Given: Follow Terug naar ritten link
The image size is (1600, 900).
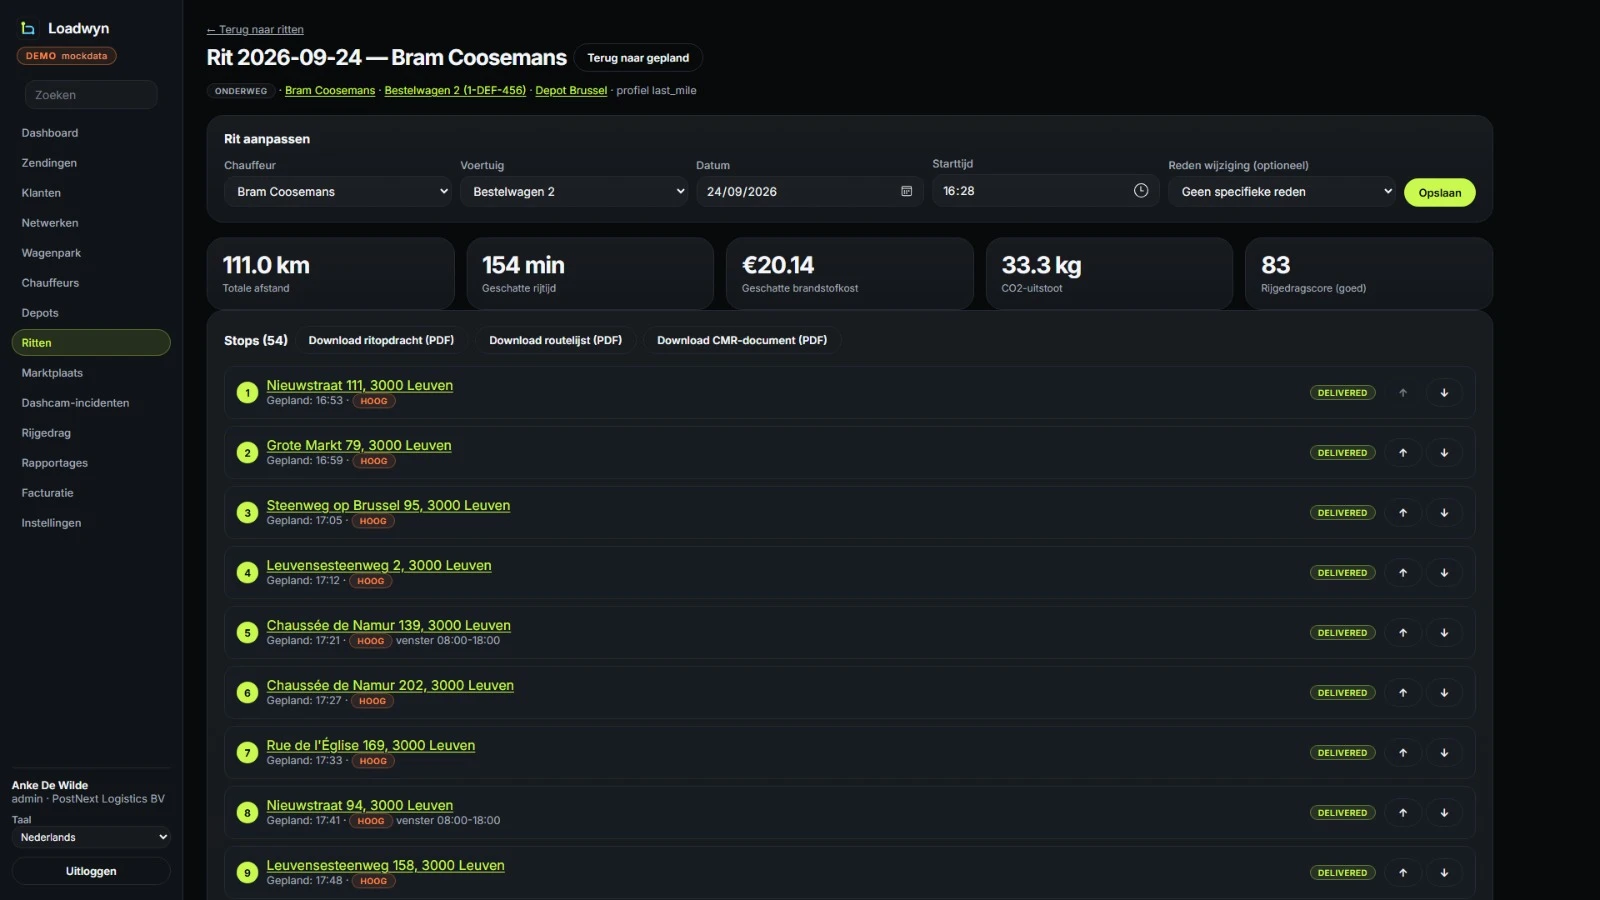Looking at the screenshot, I should [x=255, y=30].
